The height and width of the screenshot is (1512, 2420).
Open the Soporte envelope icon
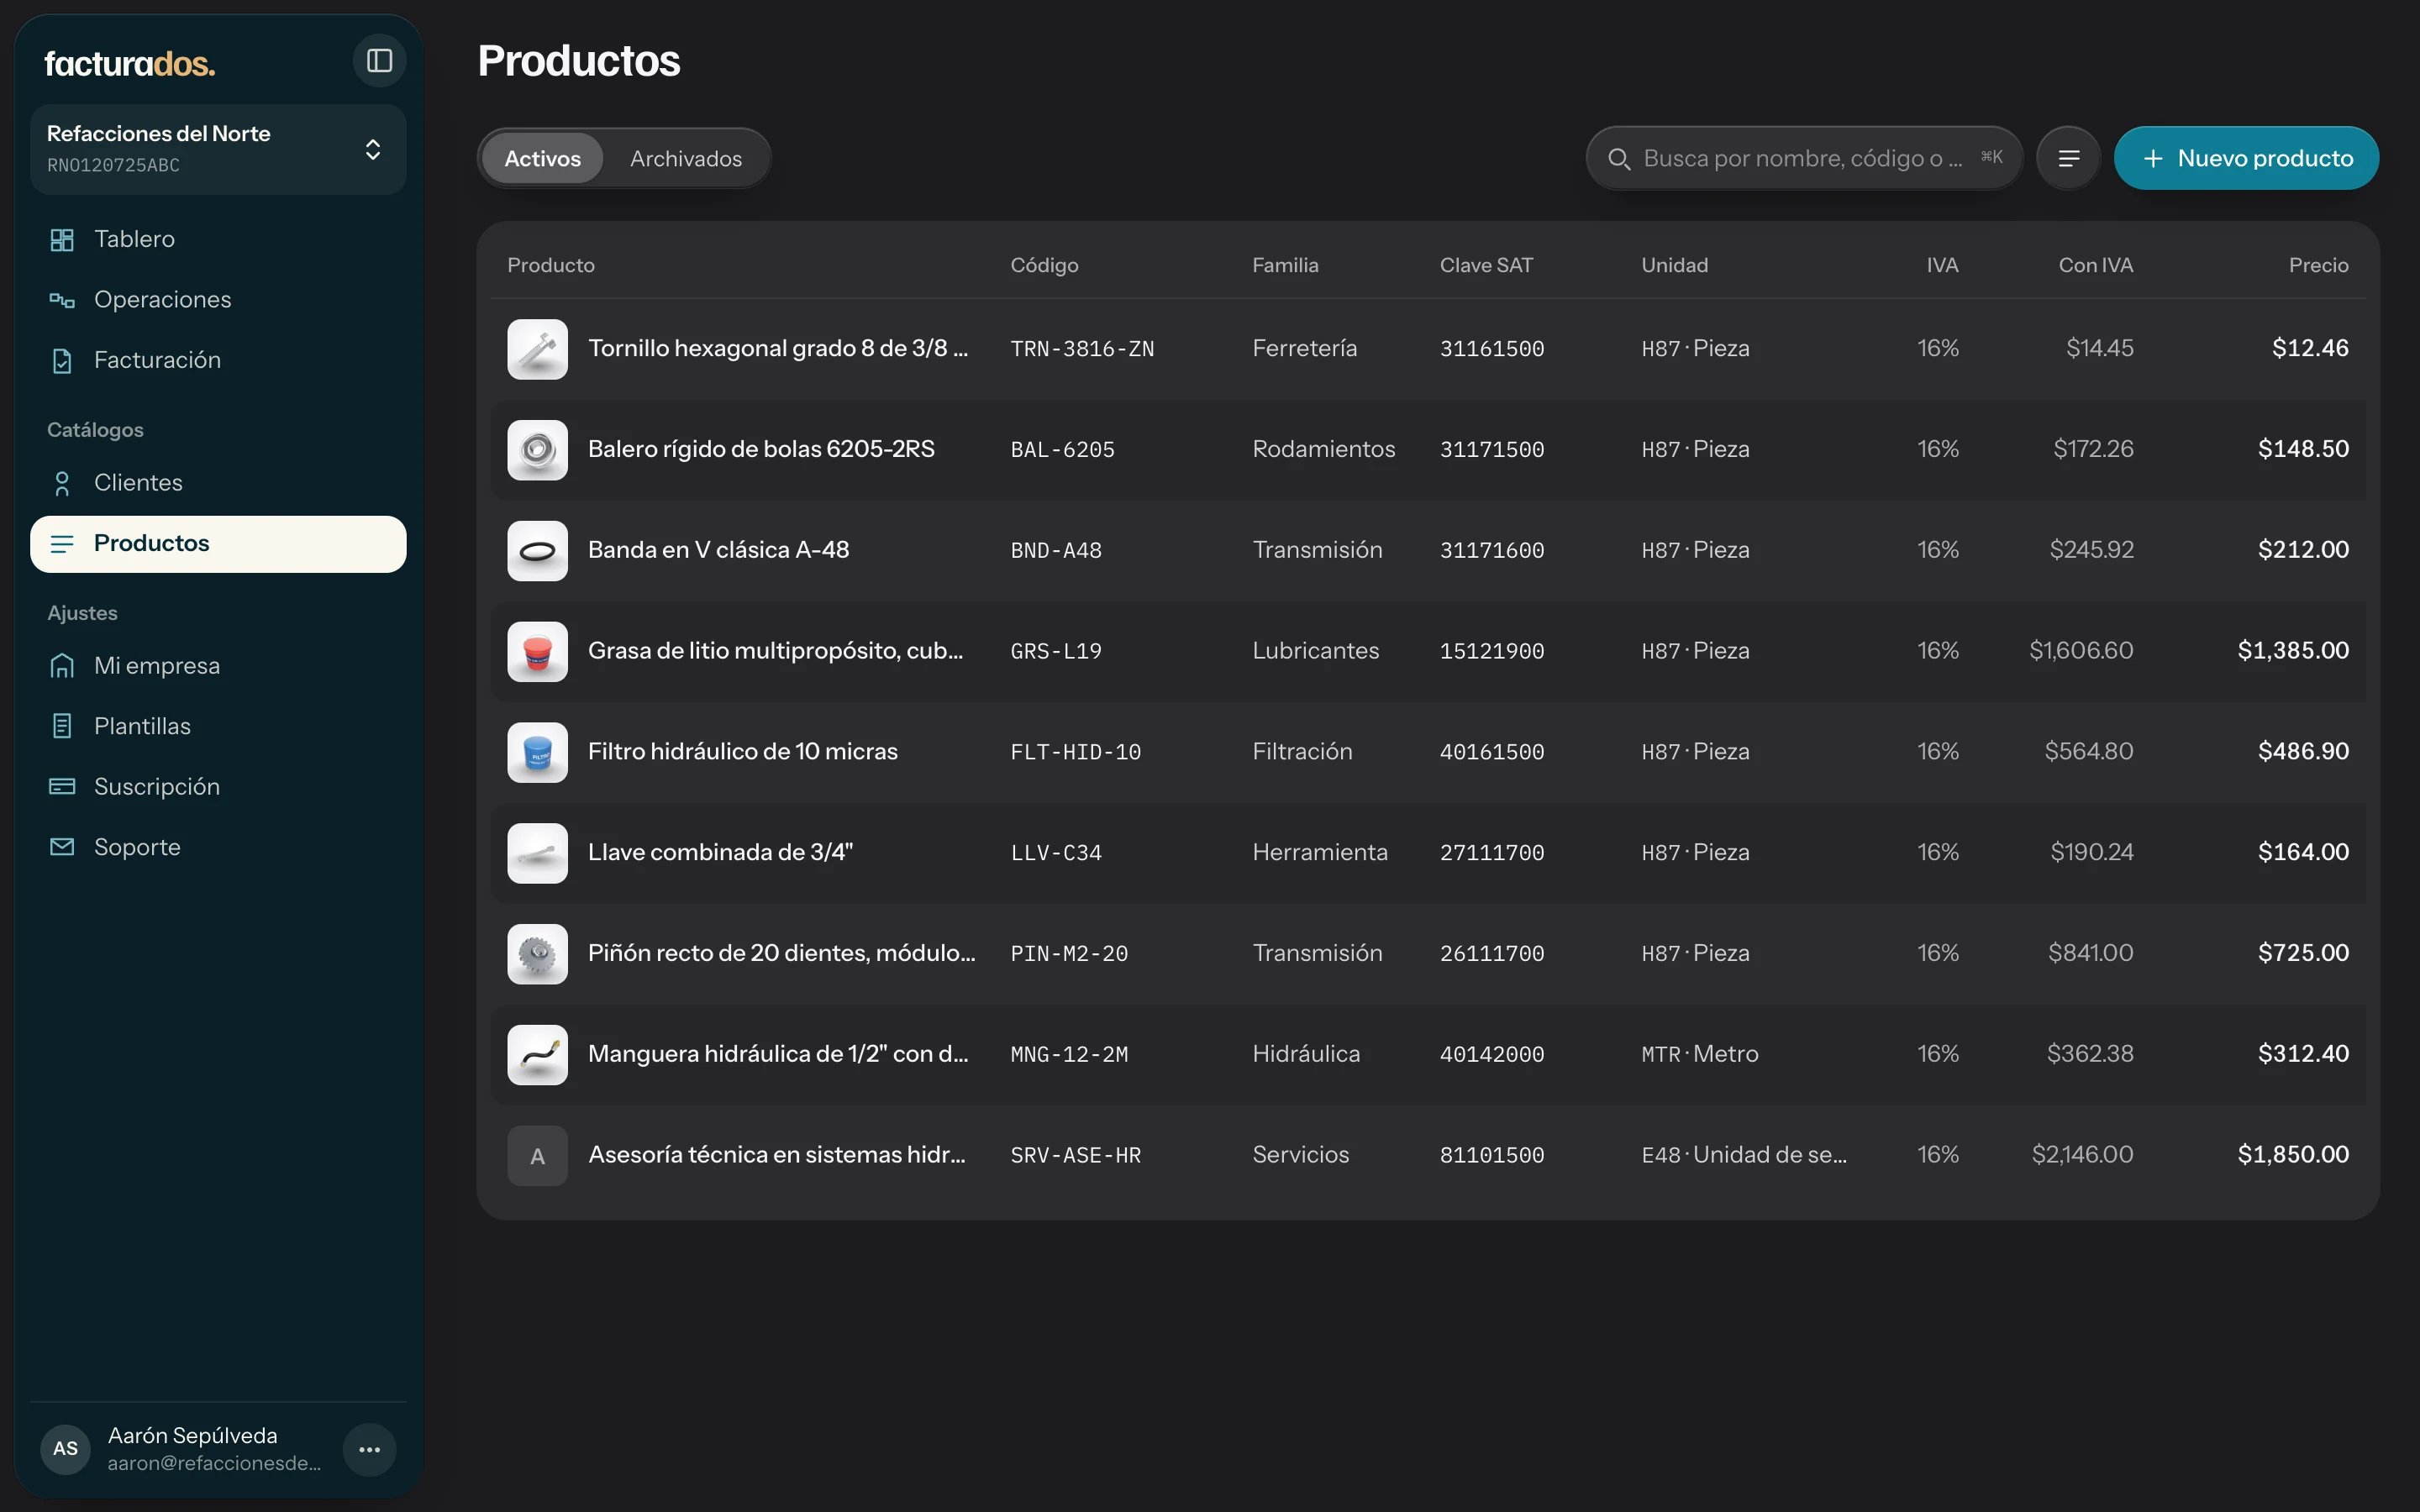(62, 848)
